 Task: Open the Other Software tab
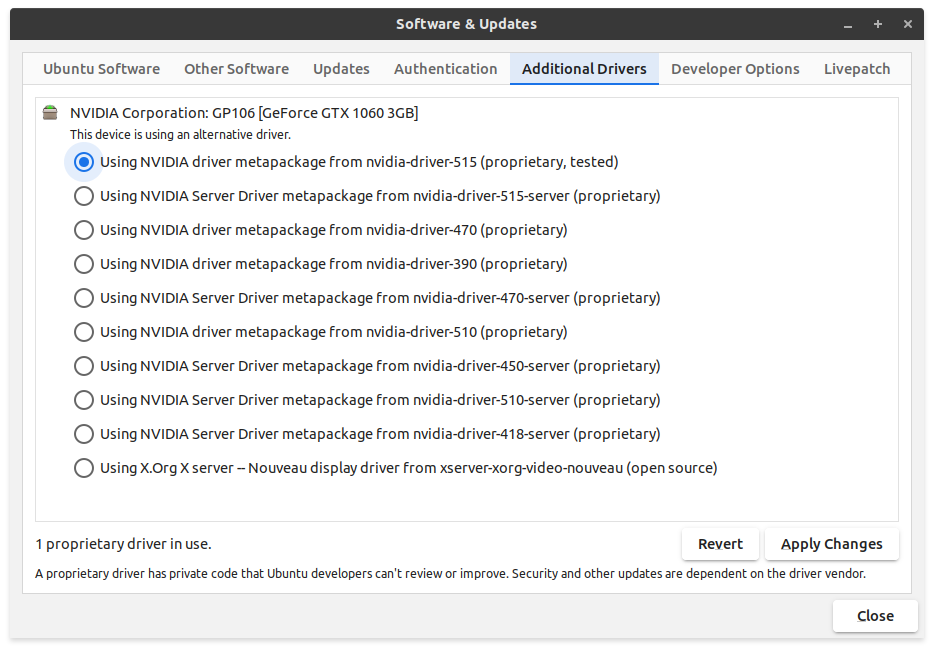click(x=236, y=69)
